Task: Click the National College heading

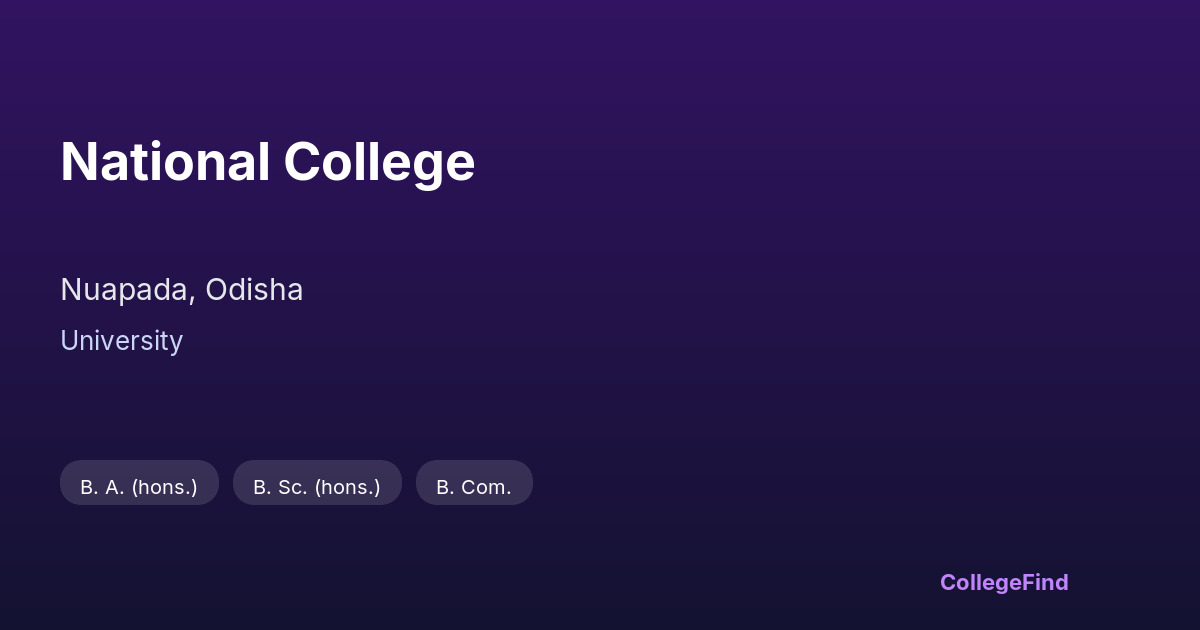Action: [267, 162]
